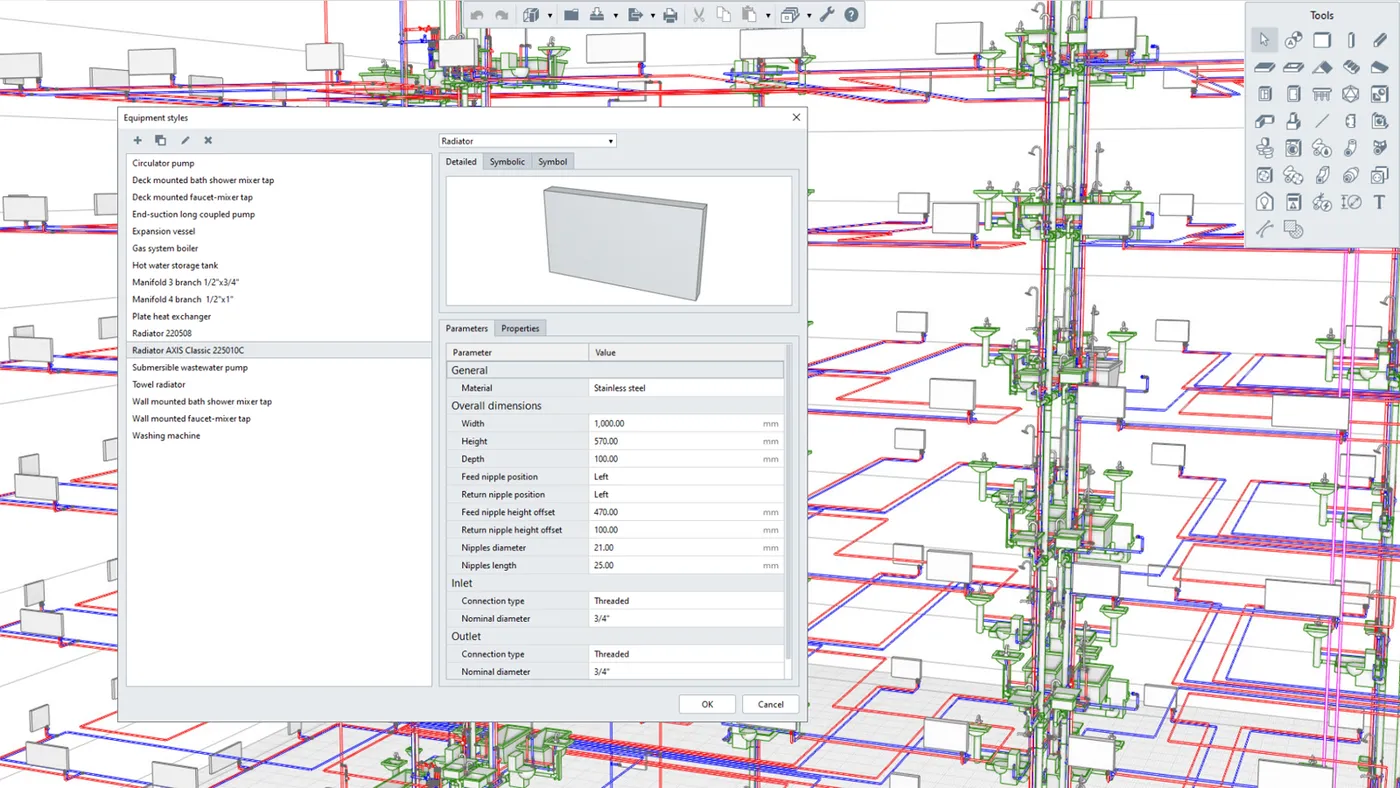Dismiss the dialog with the Cancel button

tap(770, 703)
